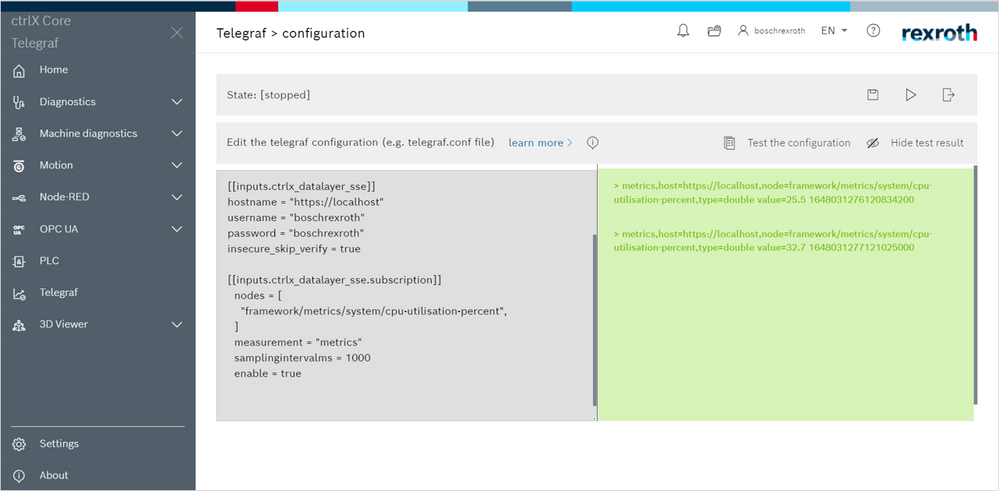Click the Rexroth logo
This screenshot has height=491, width=999.
click(939, 32)
